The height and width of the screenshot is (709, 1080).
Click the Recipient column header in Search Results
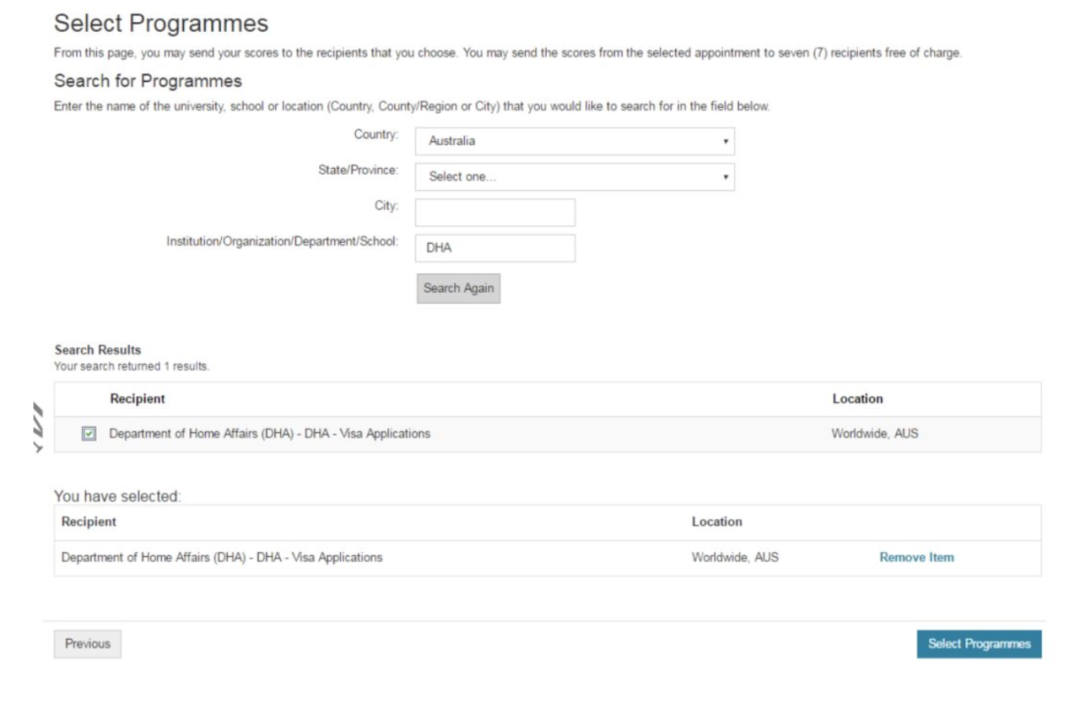coord(137,399)
